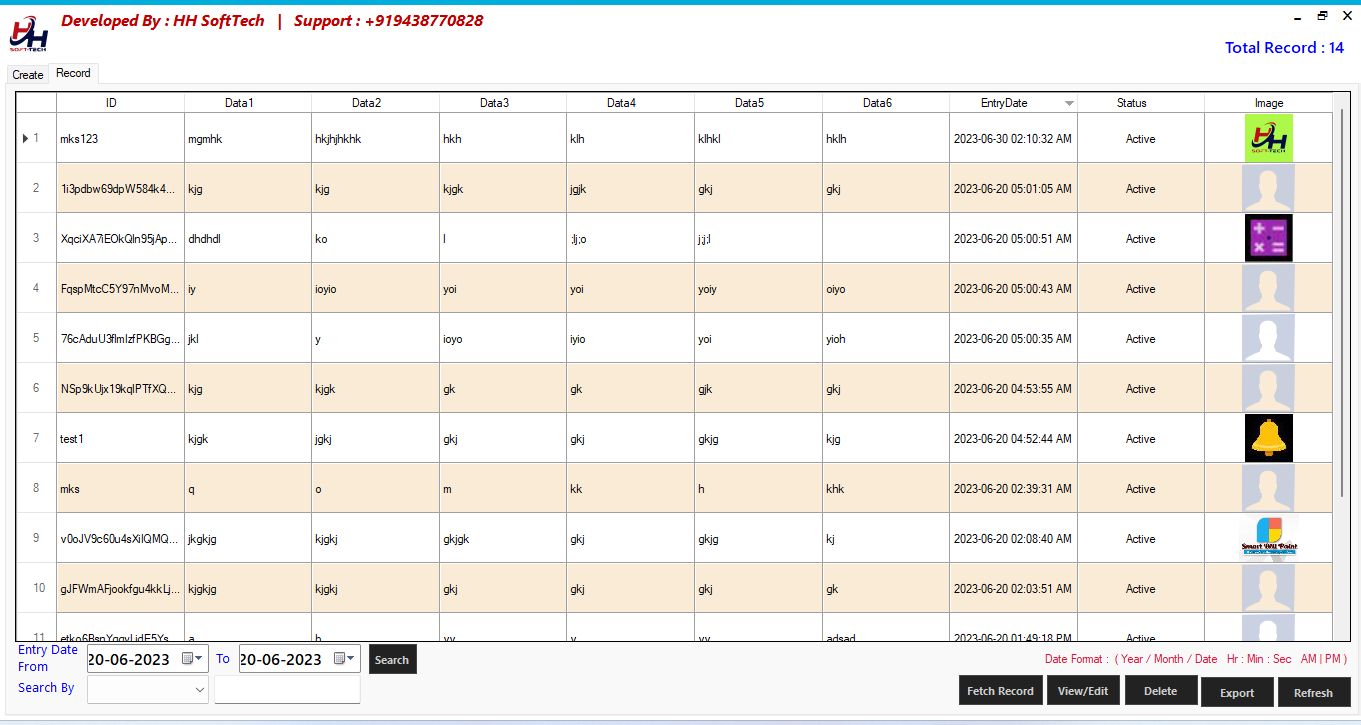Click the Refresh button
This screenshot has width=1361, height=725.
[1313, 692]
